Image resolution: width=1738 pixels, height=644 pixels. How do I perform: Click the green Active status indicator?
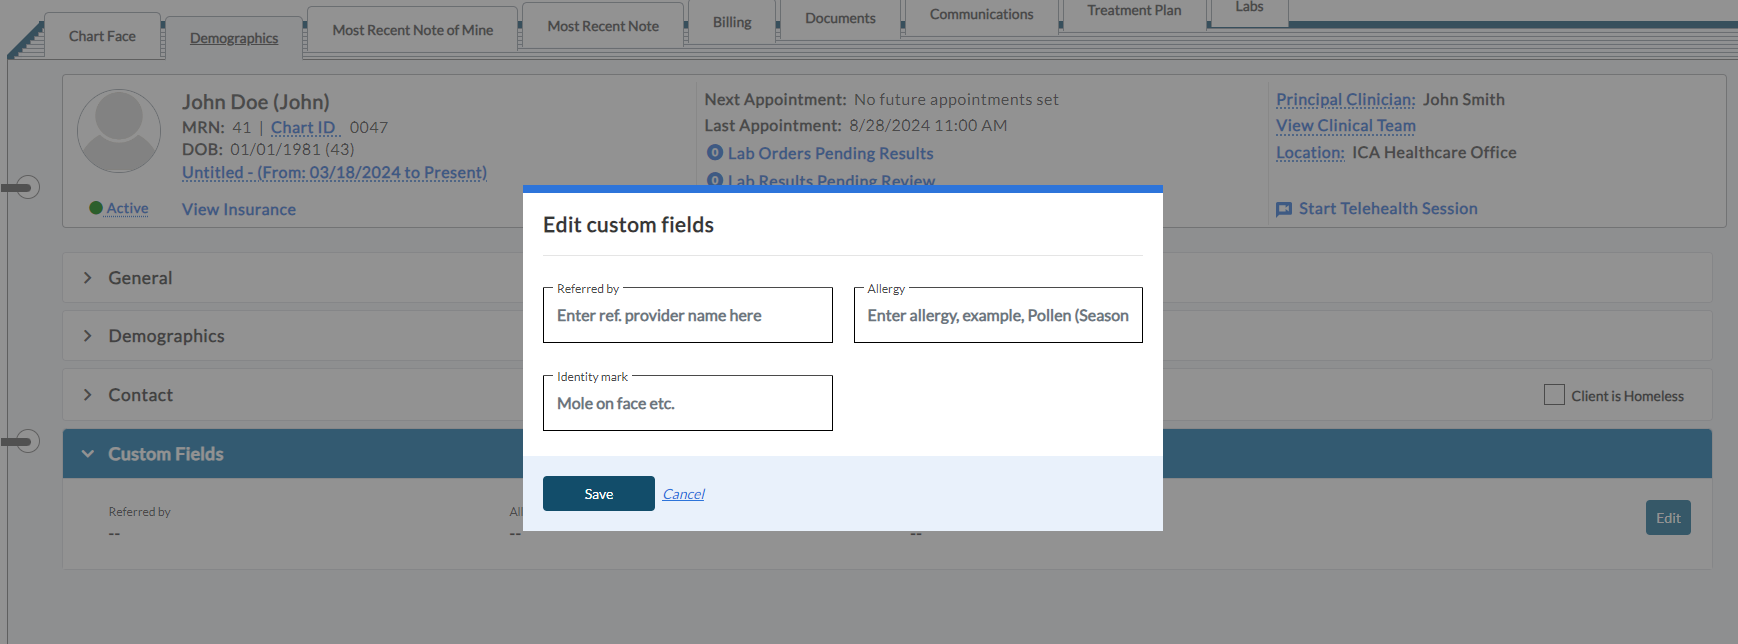[96, 208]
